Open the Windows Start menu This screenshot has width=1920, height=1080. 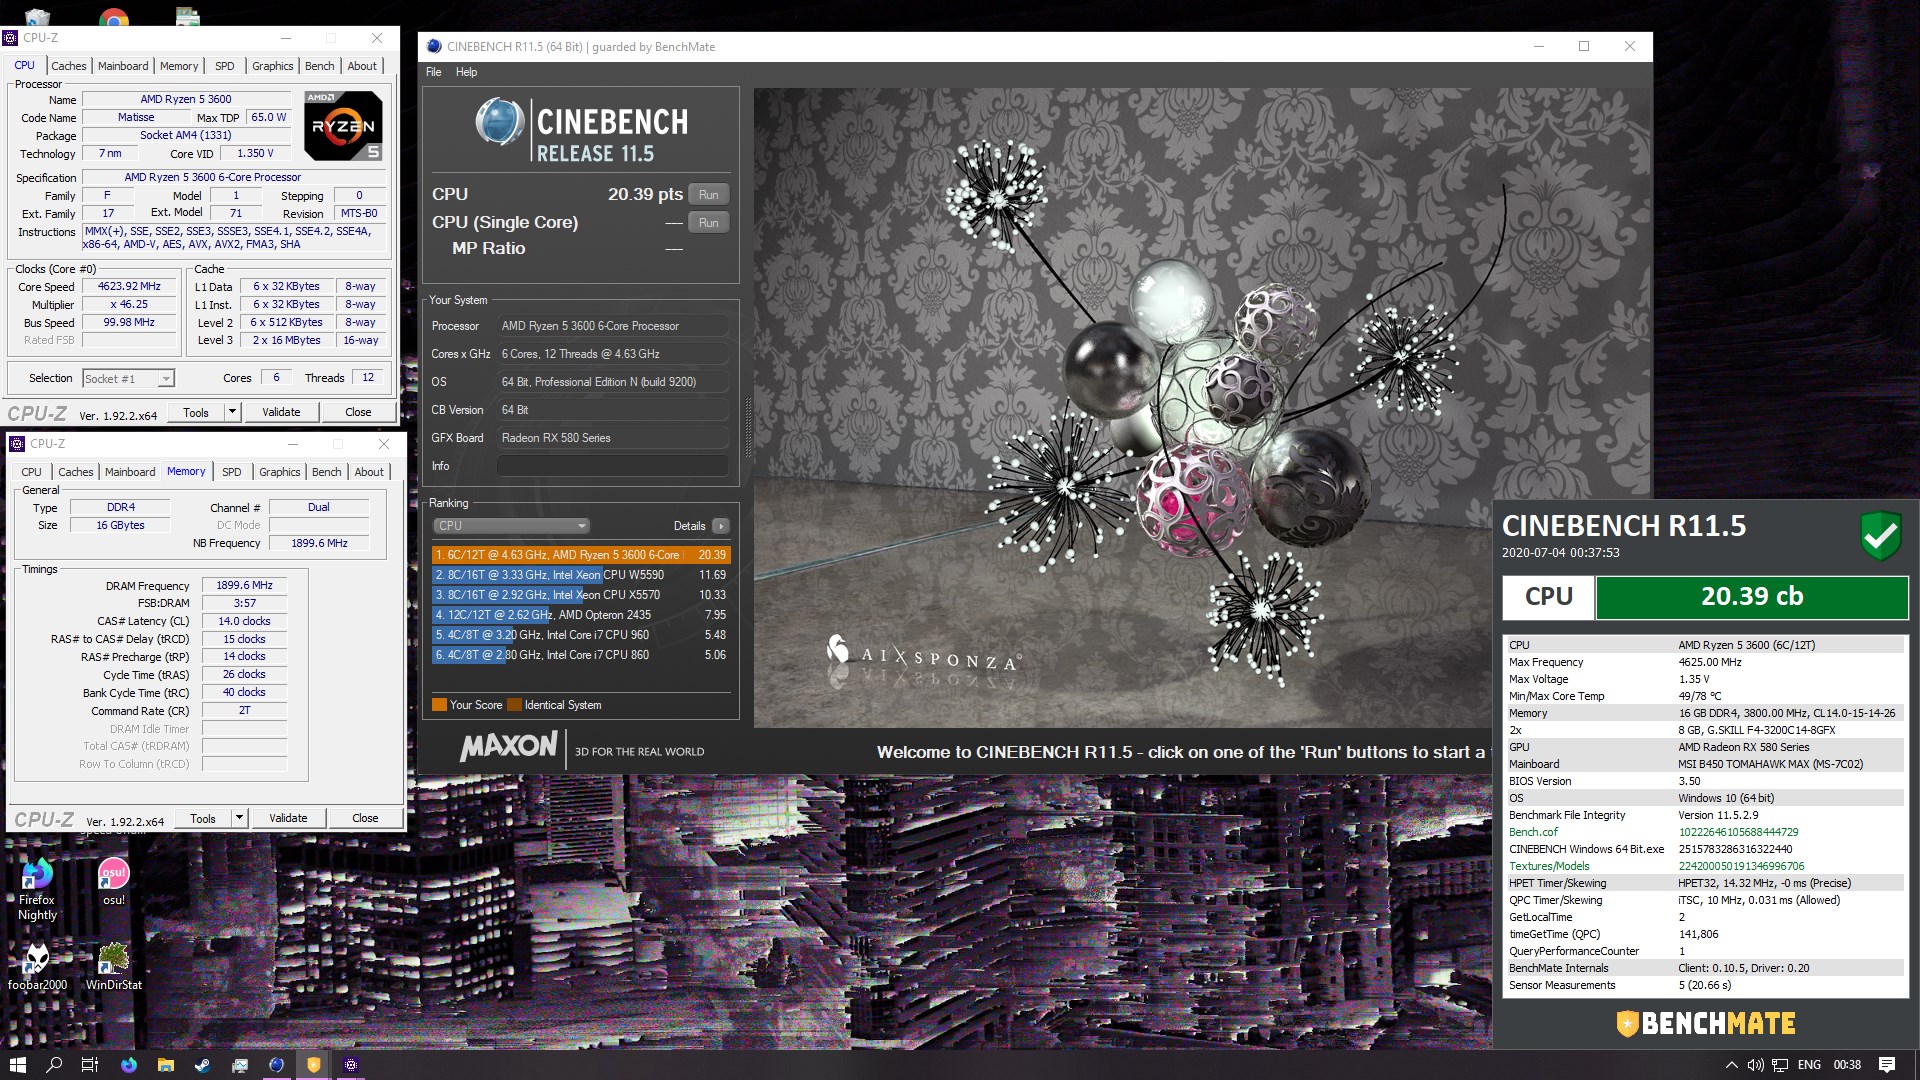[x=17, y=1065]
